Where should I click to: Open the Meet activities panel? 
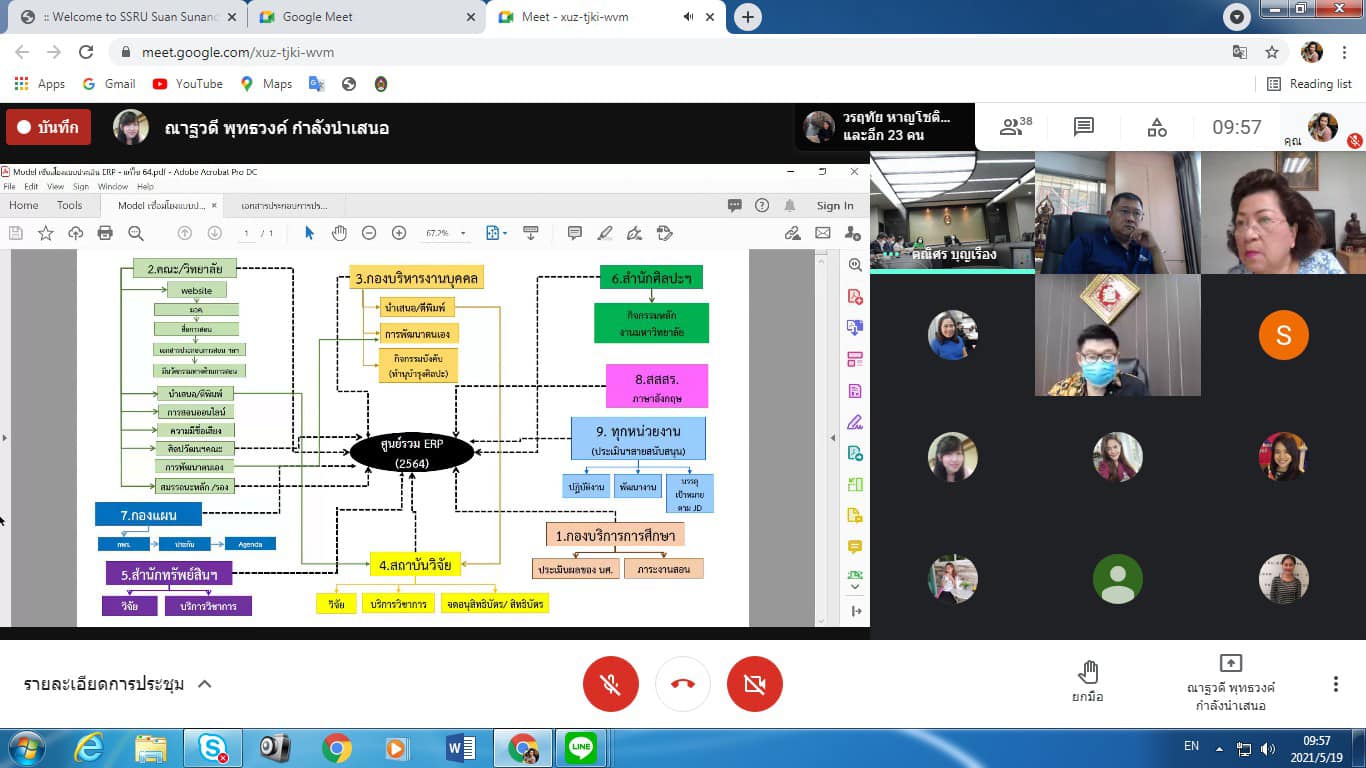1157,127
